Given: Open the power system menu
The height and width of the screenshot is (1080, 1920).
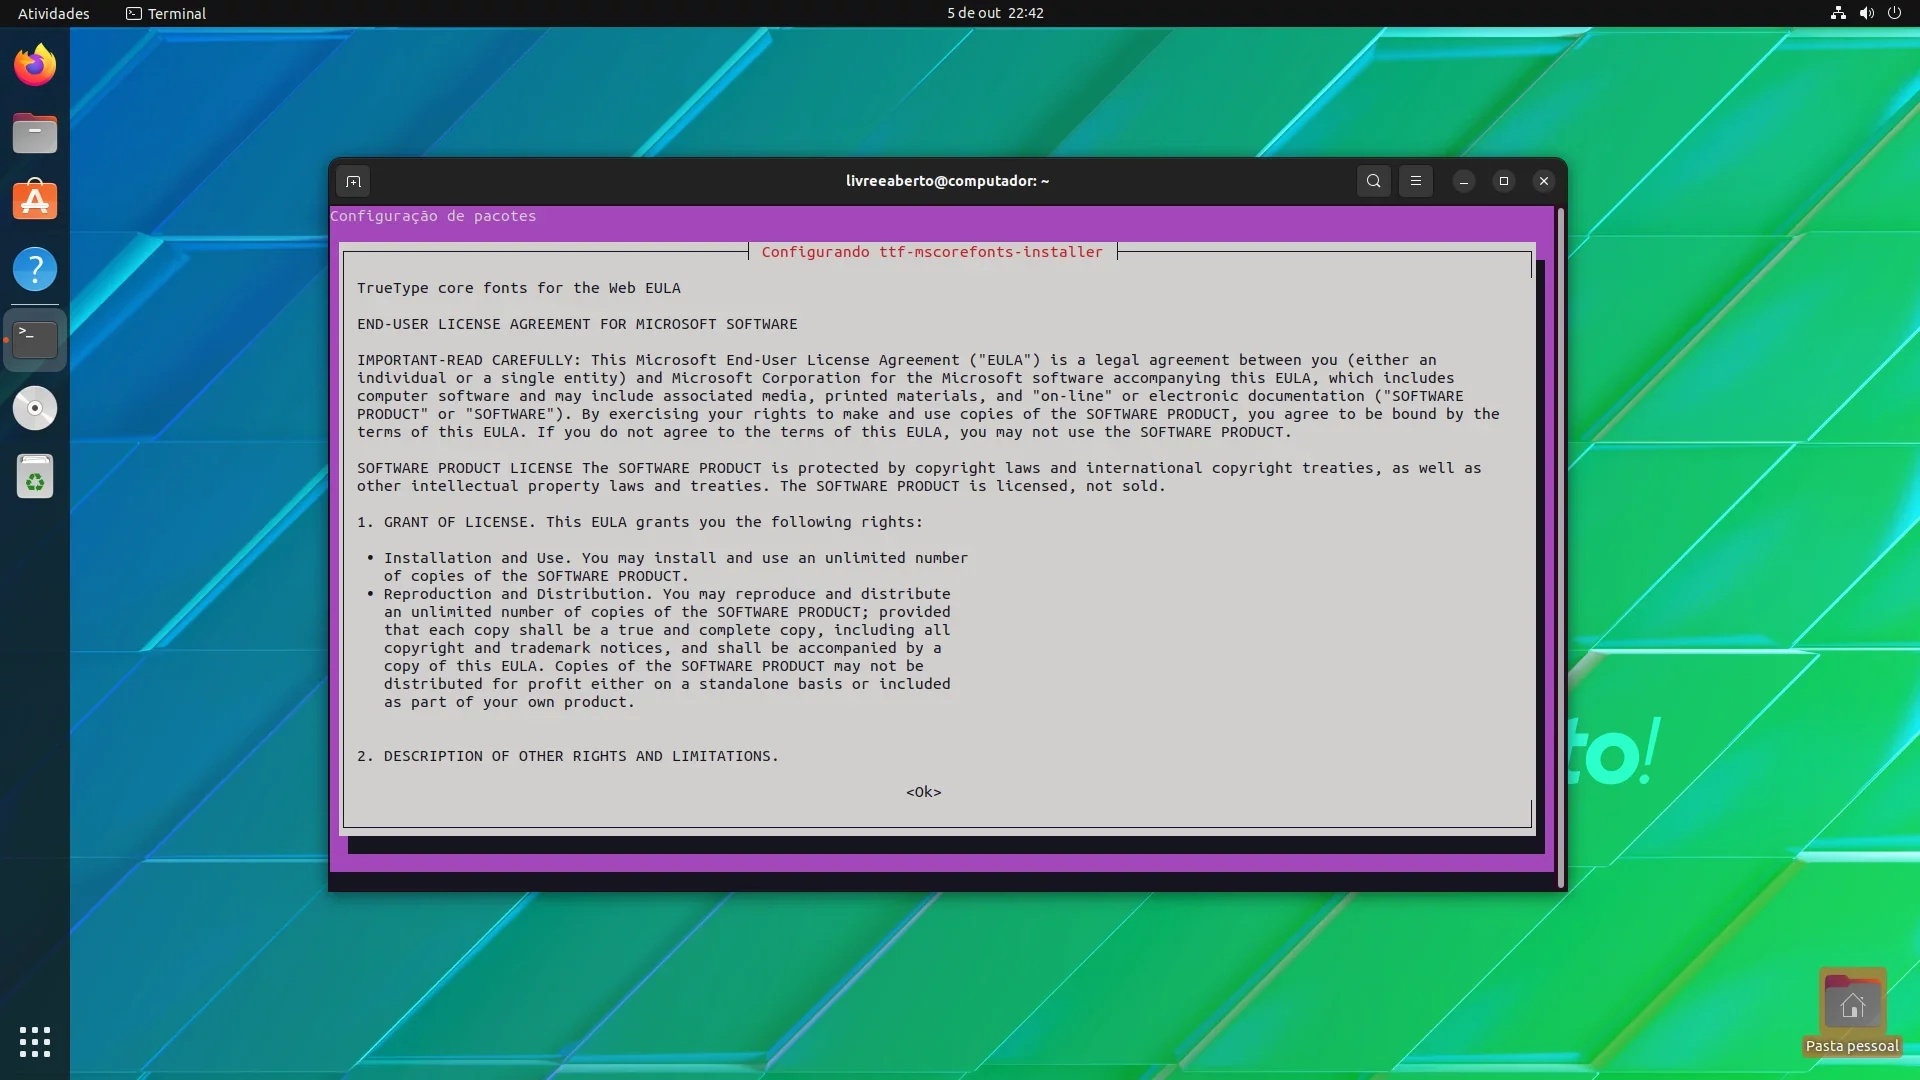Looking at the screenshot, I should tap(1894, 13).
